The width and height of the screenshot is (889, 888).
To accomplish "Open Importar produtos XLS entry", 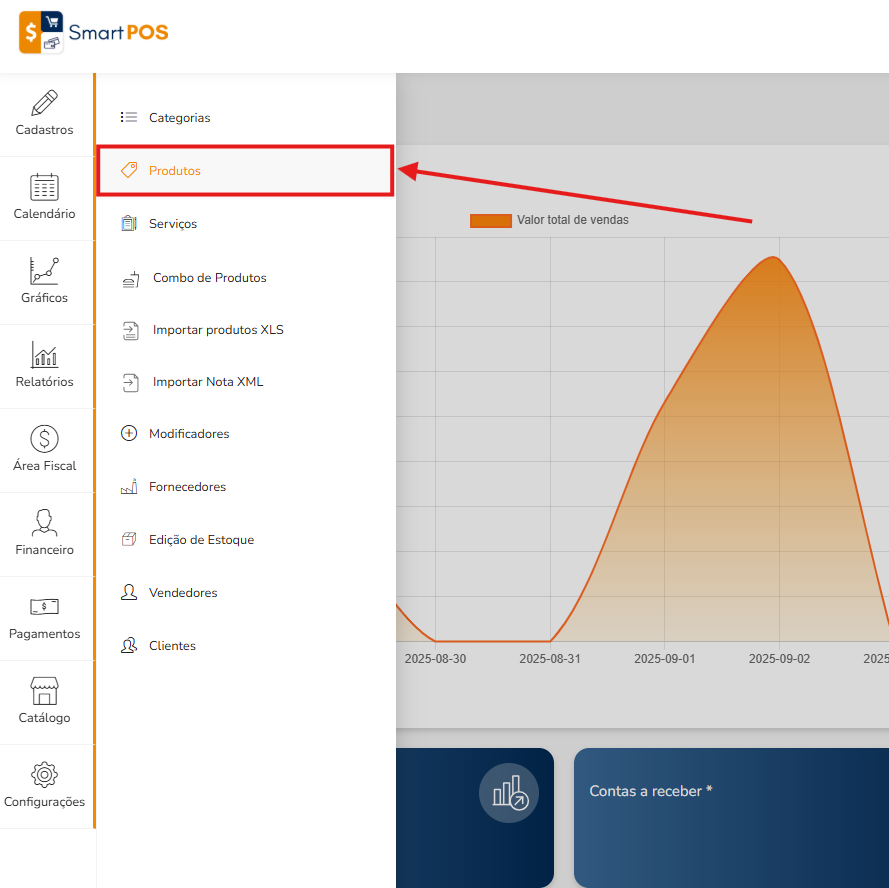I will point(246,330).
